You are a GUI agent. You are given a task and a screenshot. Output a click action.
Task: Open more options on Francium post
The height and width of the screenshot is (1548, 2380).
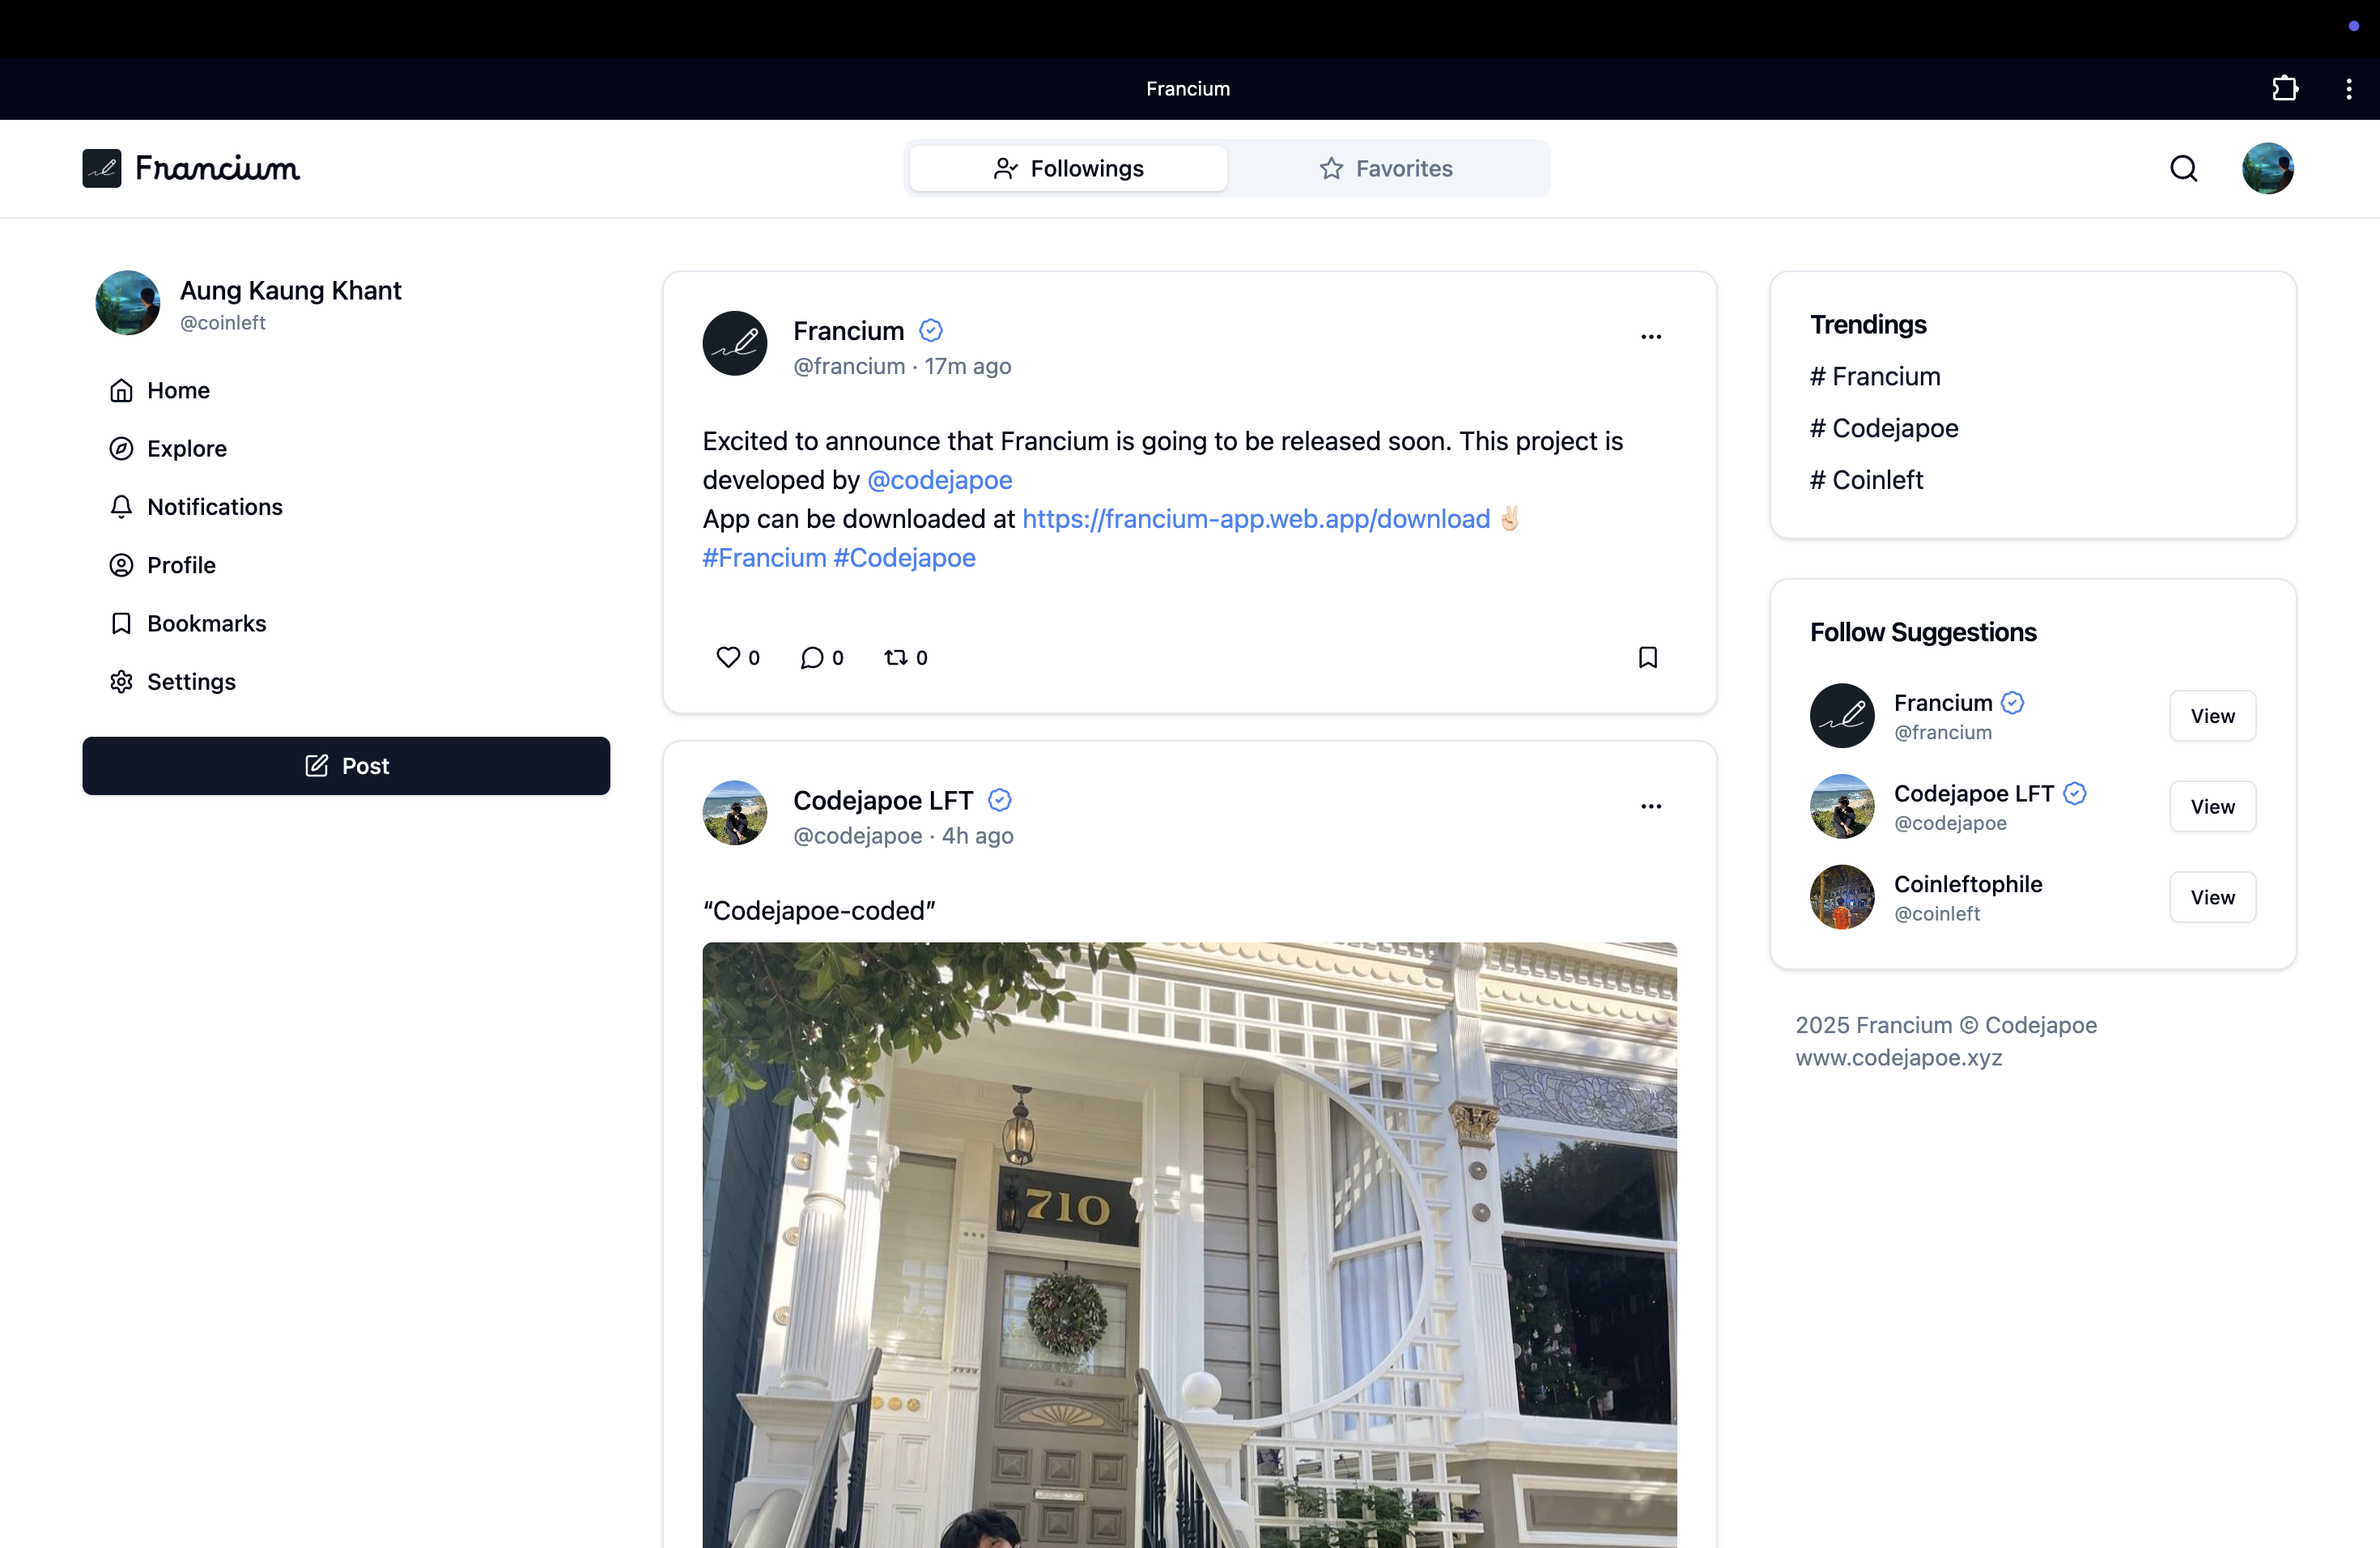tap(1651, 337)
